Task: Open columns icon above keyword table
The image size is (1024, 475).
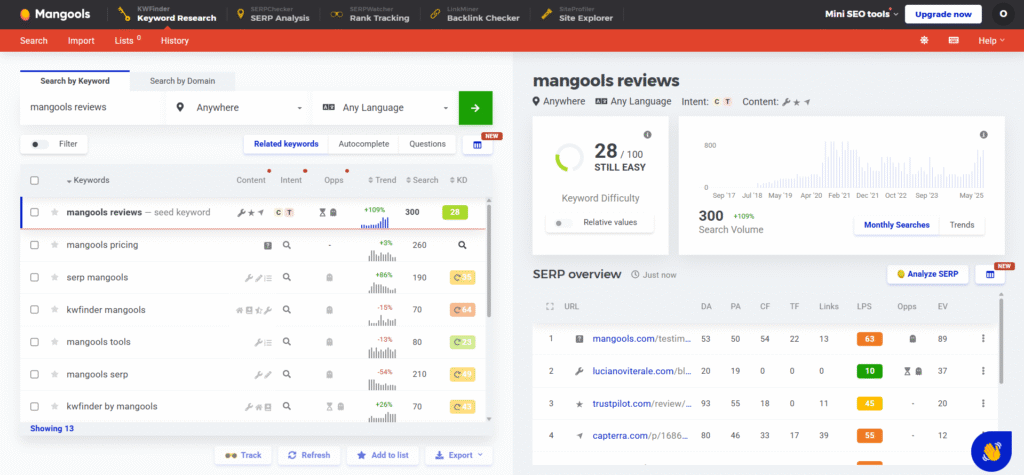Action: coord(477,145)
